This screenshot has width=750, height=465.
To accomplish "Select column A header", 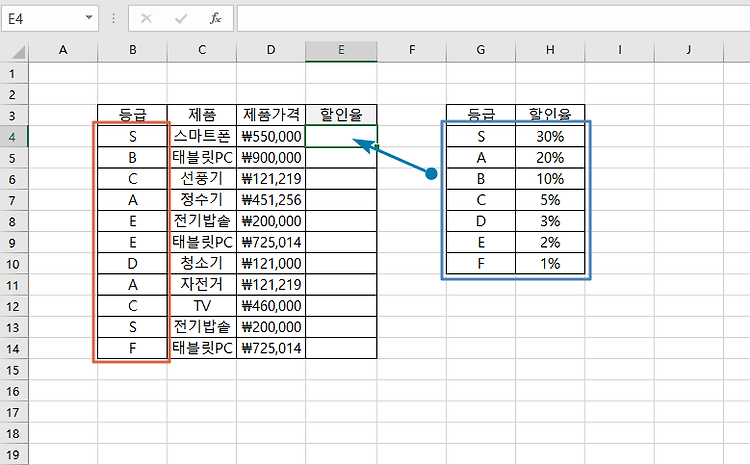I will pyautogui.click(x=63, y=50).
